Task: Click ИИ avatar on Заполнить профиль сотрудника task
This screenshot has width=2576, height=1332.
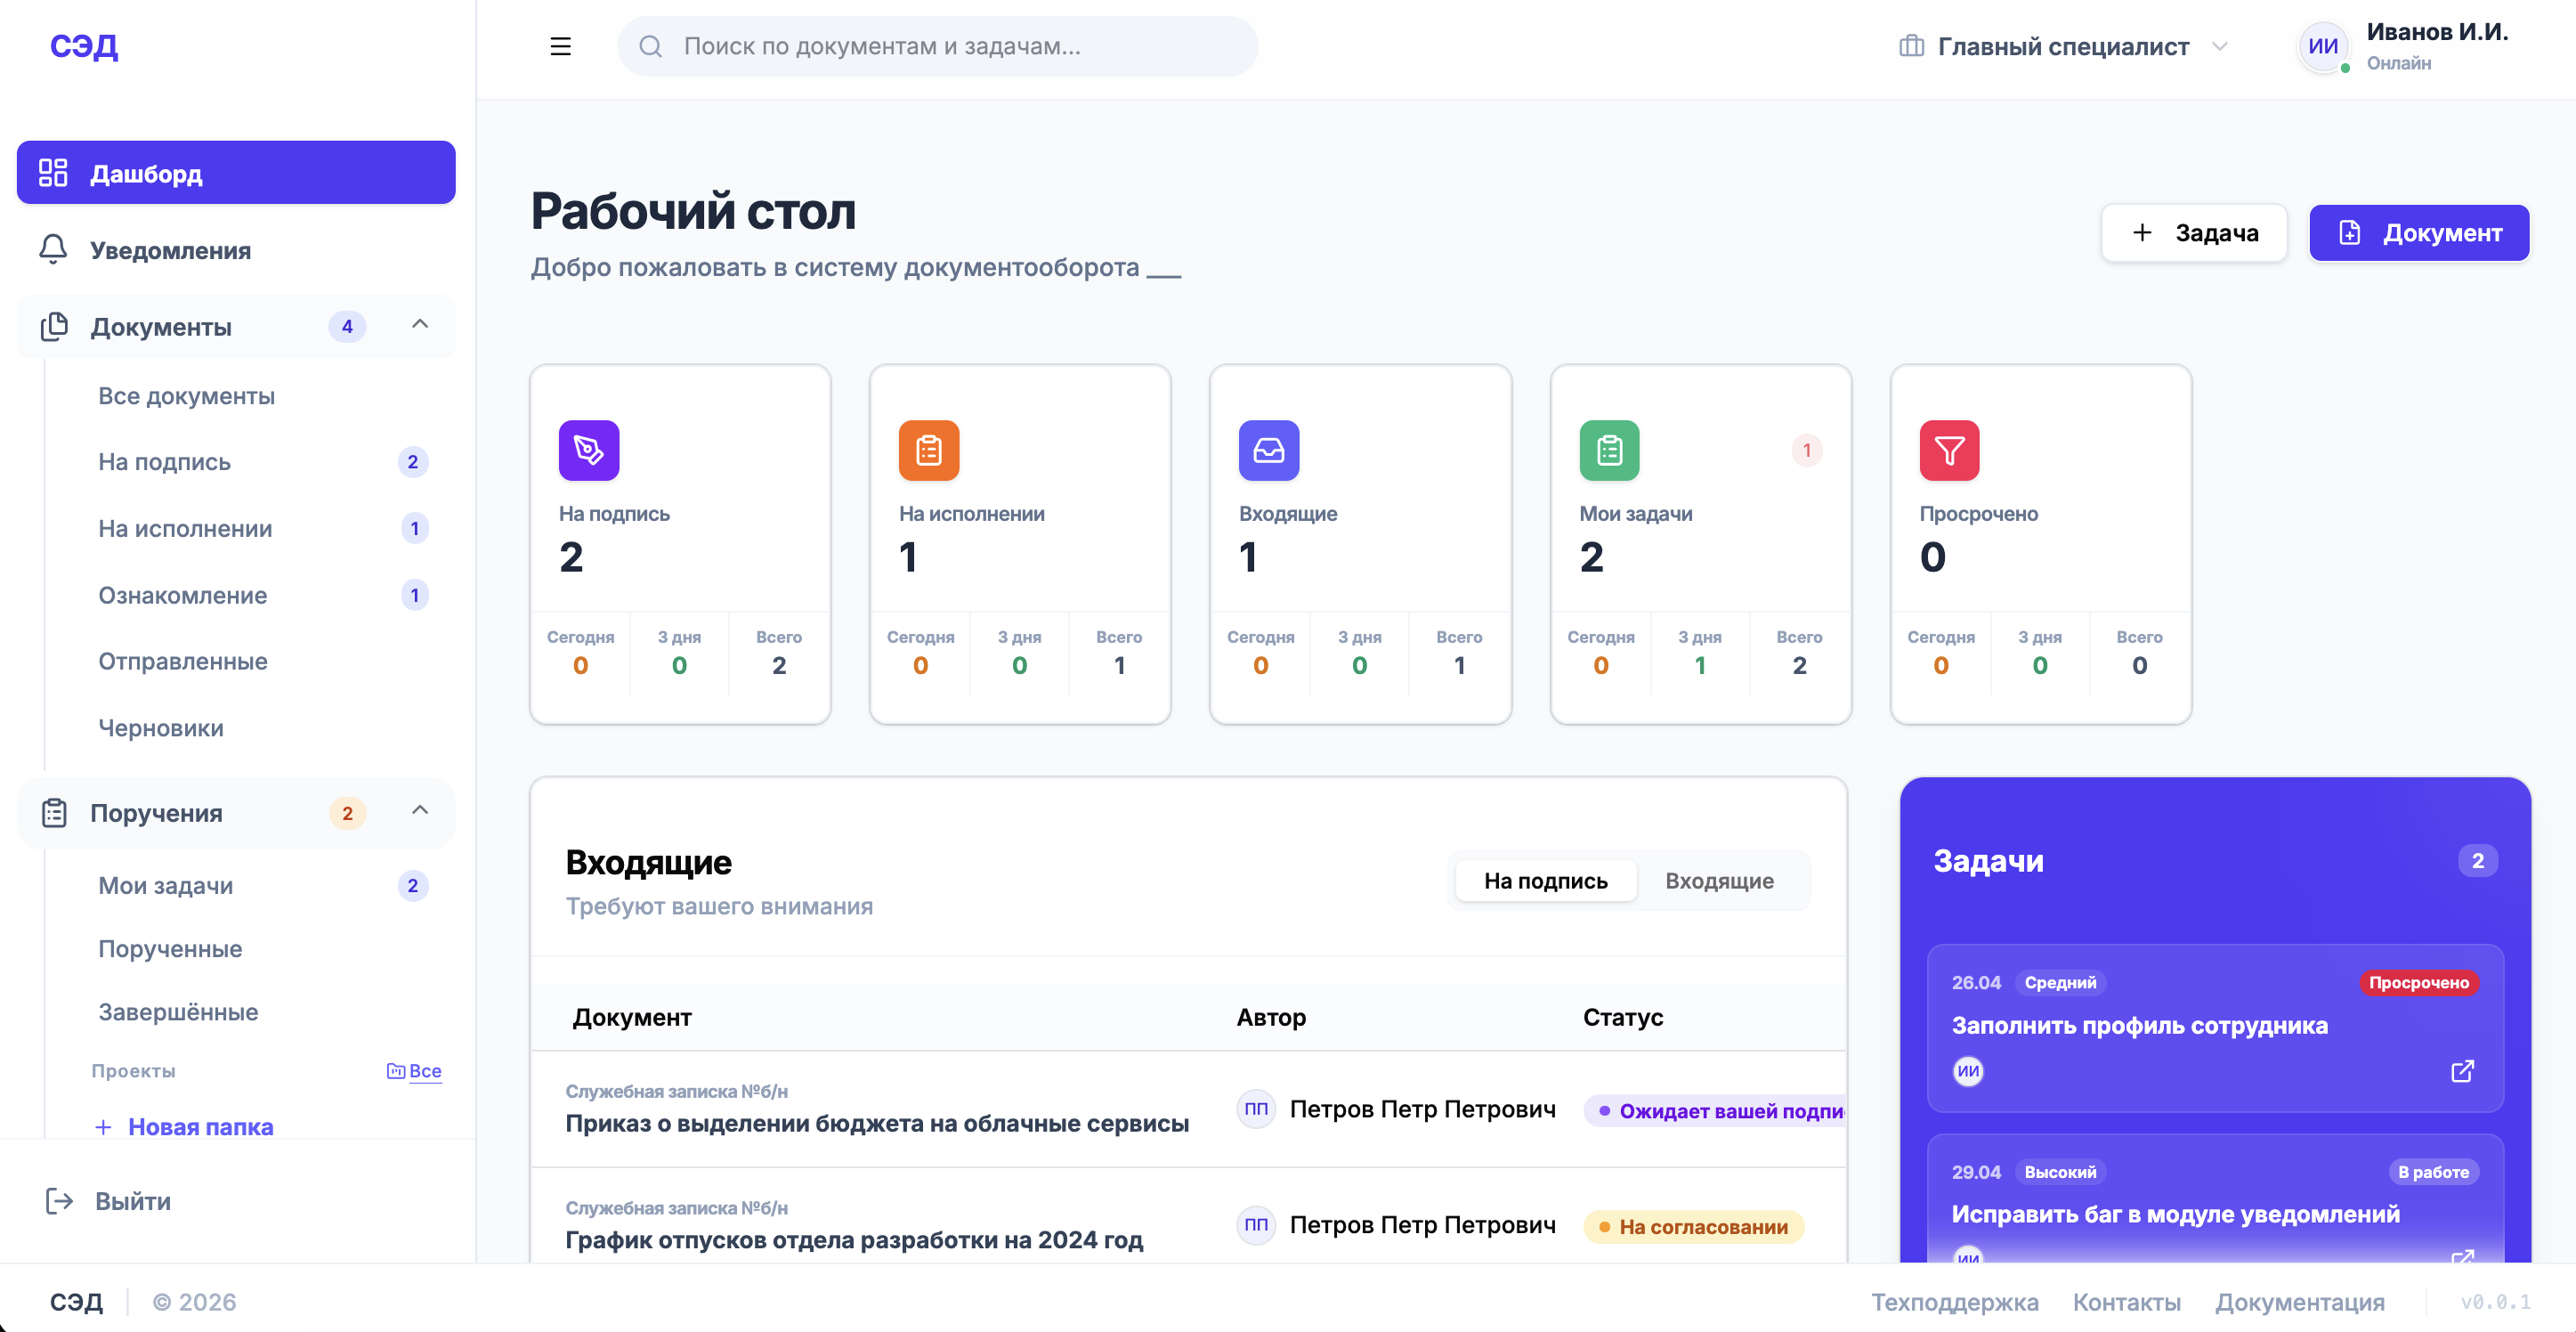Action: click(x=1968, y=1071)
